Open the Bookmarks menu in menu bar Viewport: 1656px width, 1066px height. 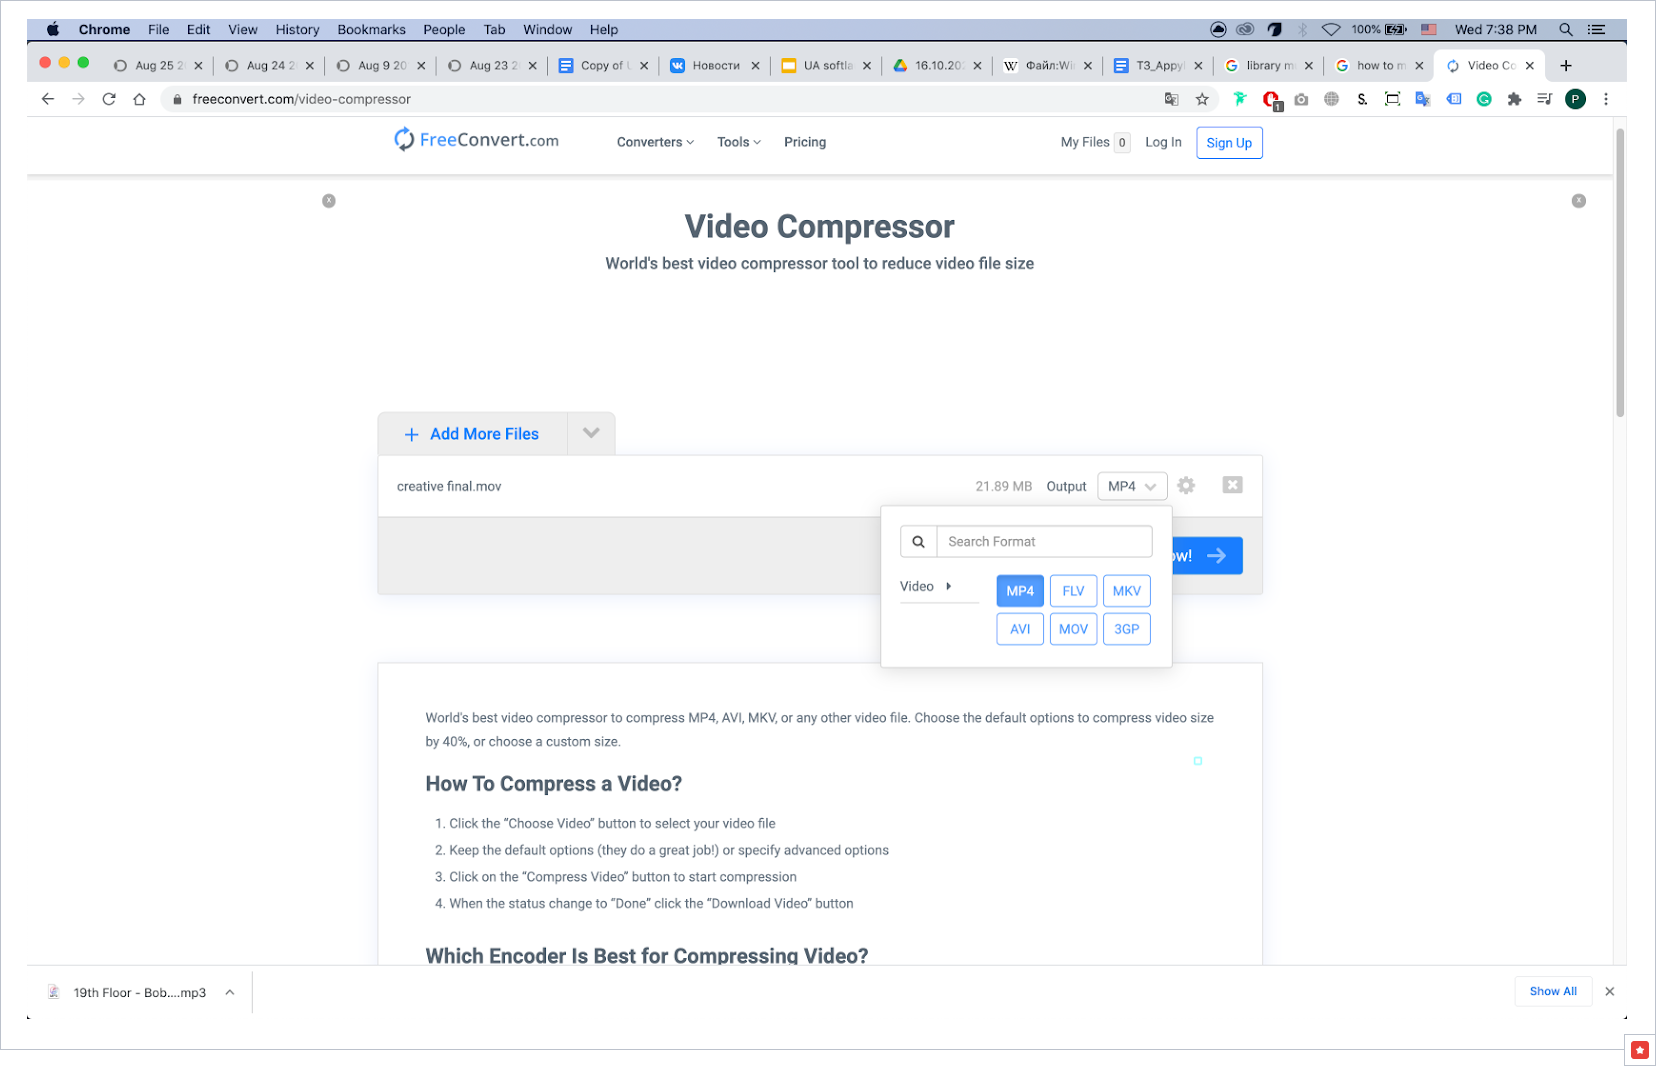[x=371, y=29]
